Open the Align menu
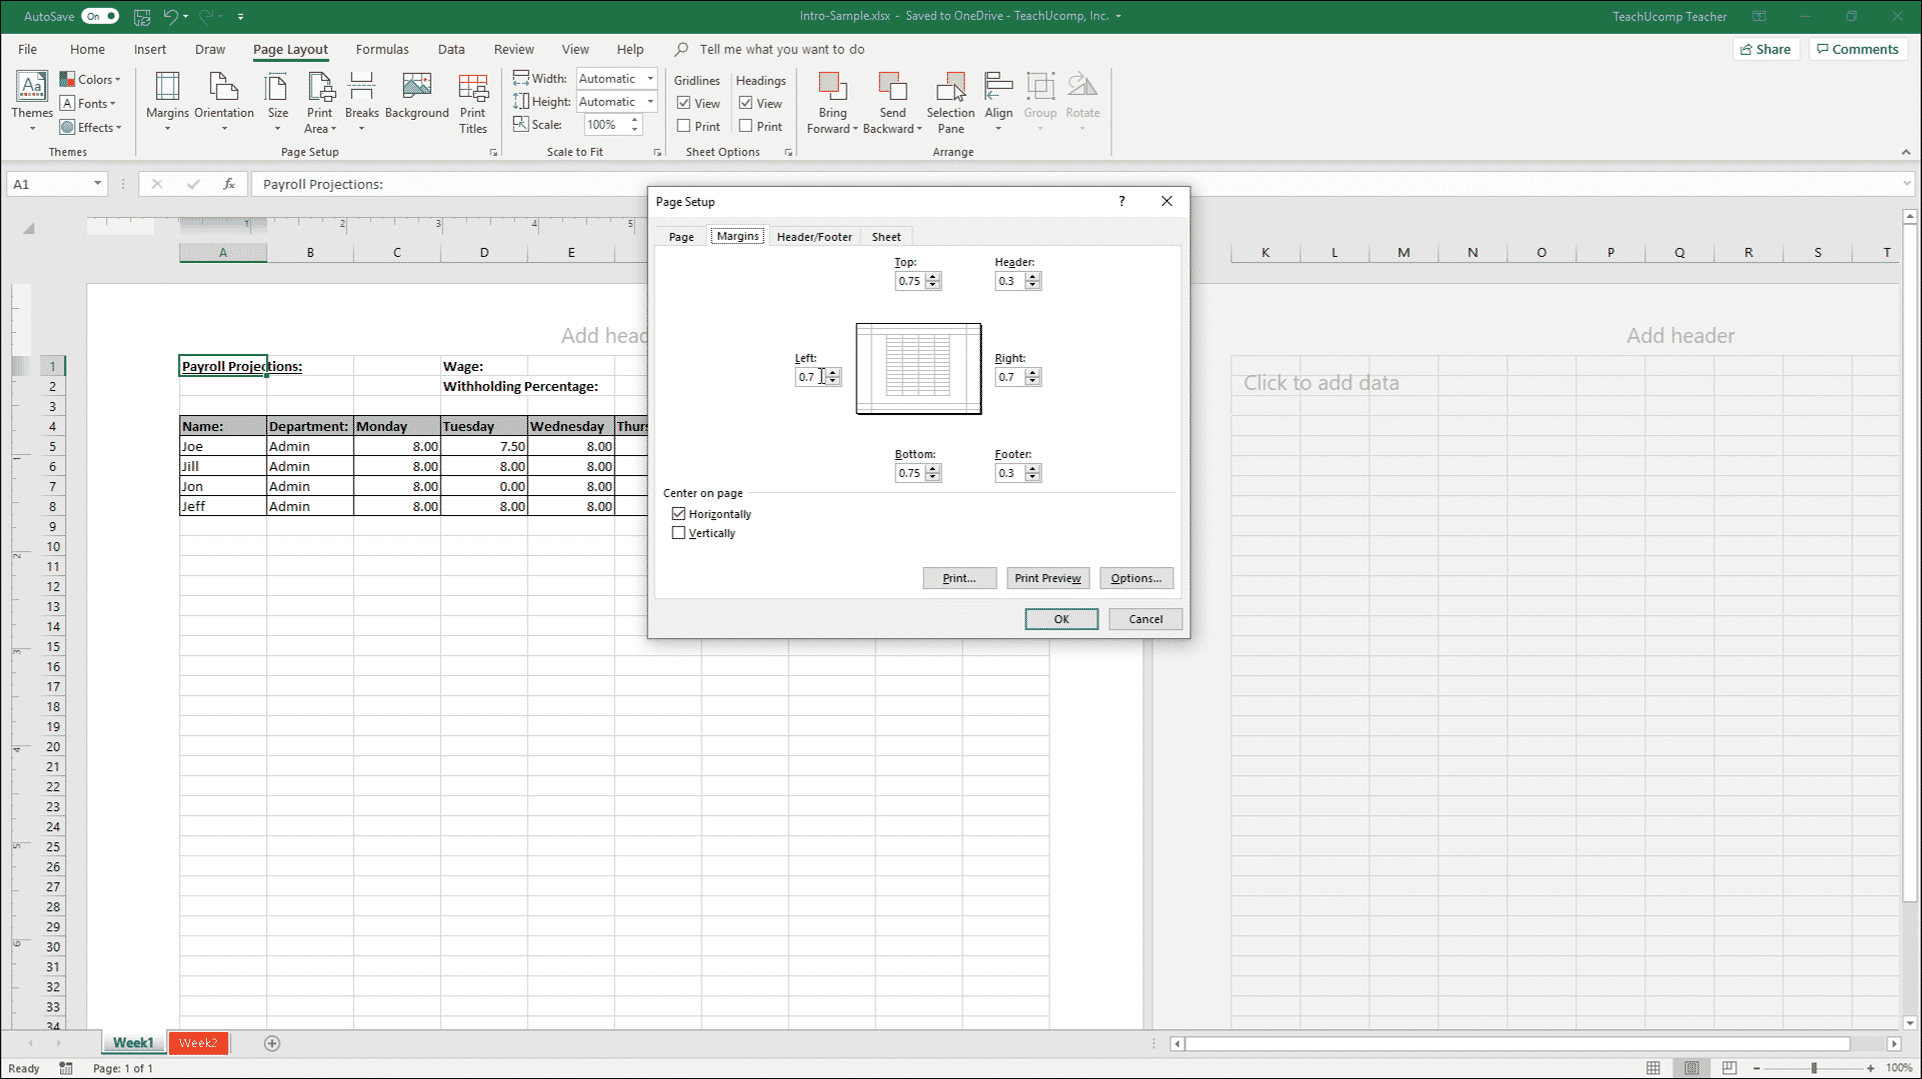Viewport: 1922px width, 1079px height. (998, 102)
